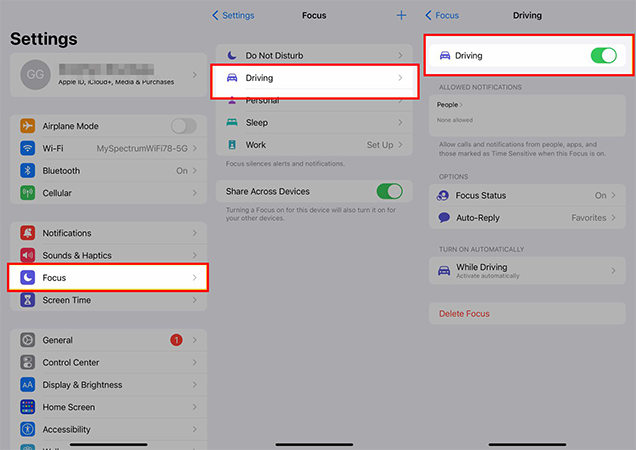The width and height of the screenshot is (636, 450).
Task: Tap the green Cellular icon
Action: click(27, 193)
